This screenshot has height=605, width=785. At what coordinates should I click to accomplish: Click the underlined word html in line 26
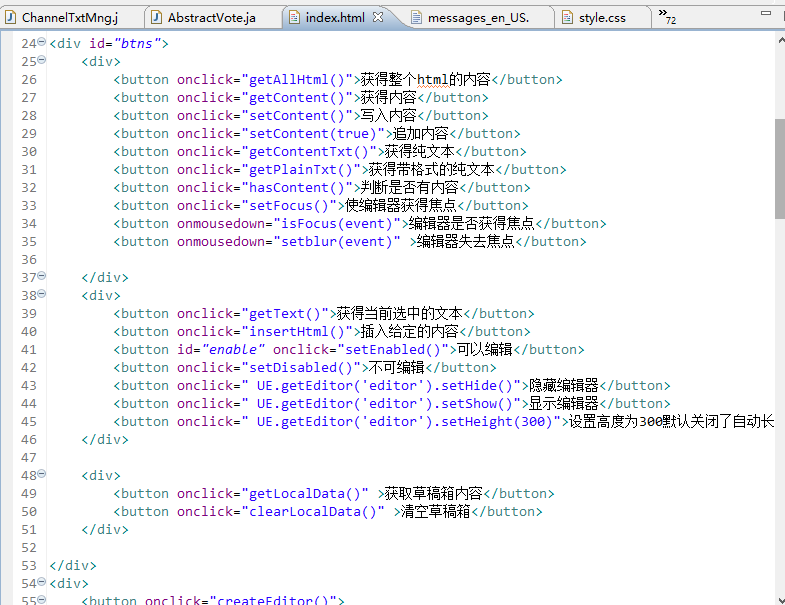point(433,80)
